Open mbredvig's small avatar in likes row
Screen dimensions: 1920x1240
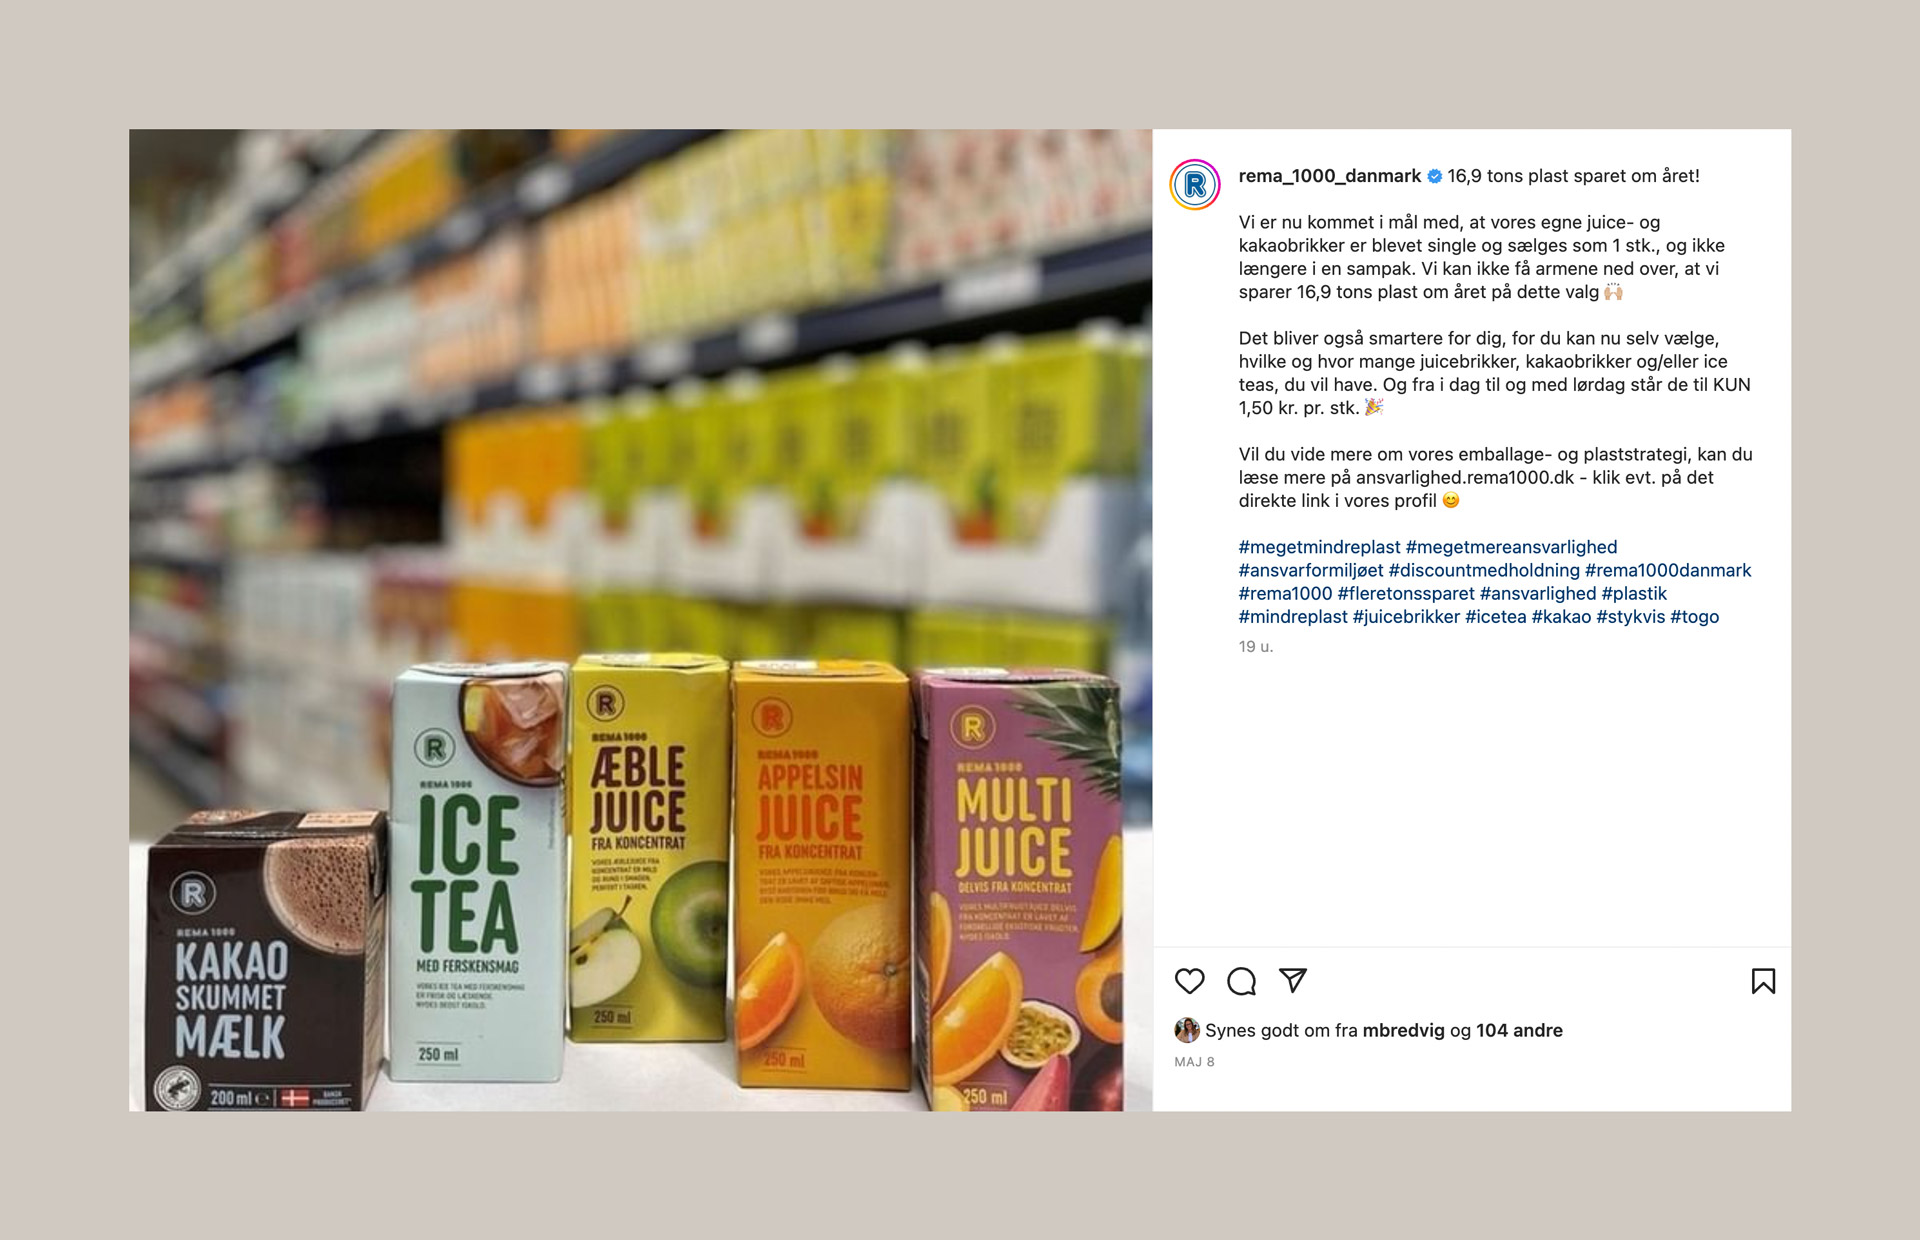pyautogui.click(x=1186, y=1030)
